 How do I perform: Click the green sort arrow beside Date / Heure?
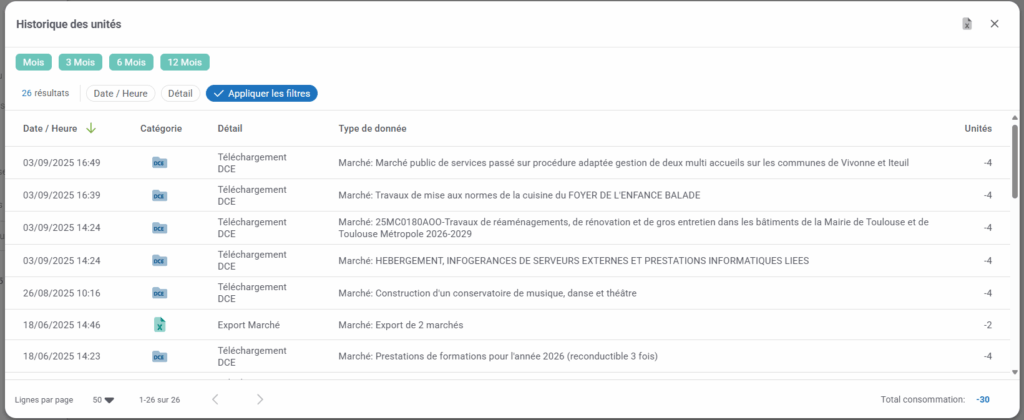click(x=91, y=128)
